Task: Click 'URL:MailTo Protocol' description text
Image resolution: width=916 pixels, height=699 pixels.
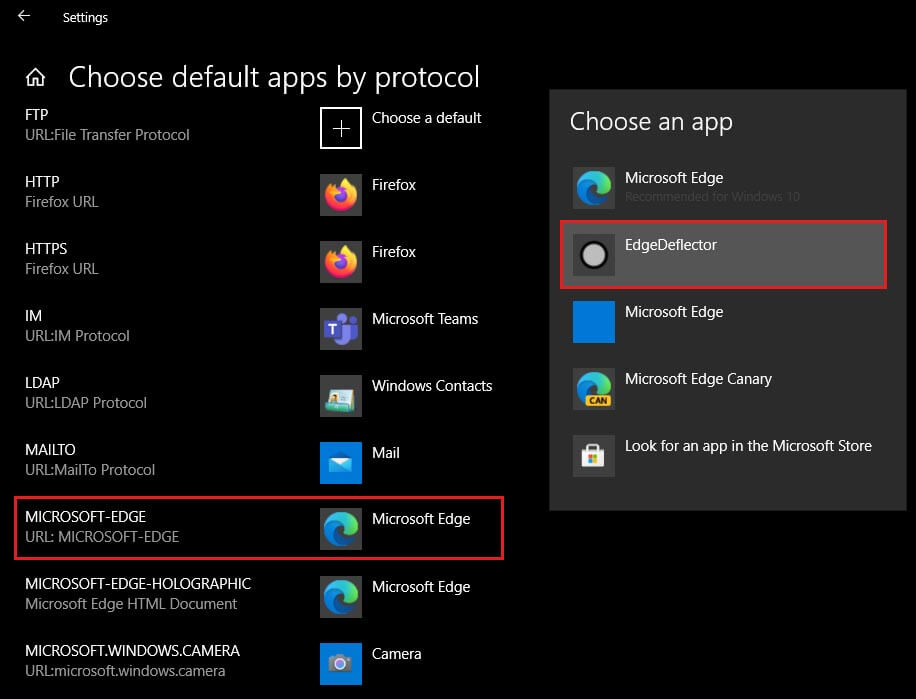Action: click(x=90, y=470)
